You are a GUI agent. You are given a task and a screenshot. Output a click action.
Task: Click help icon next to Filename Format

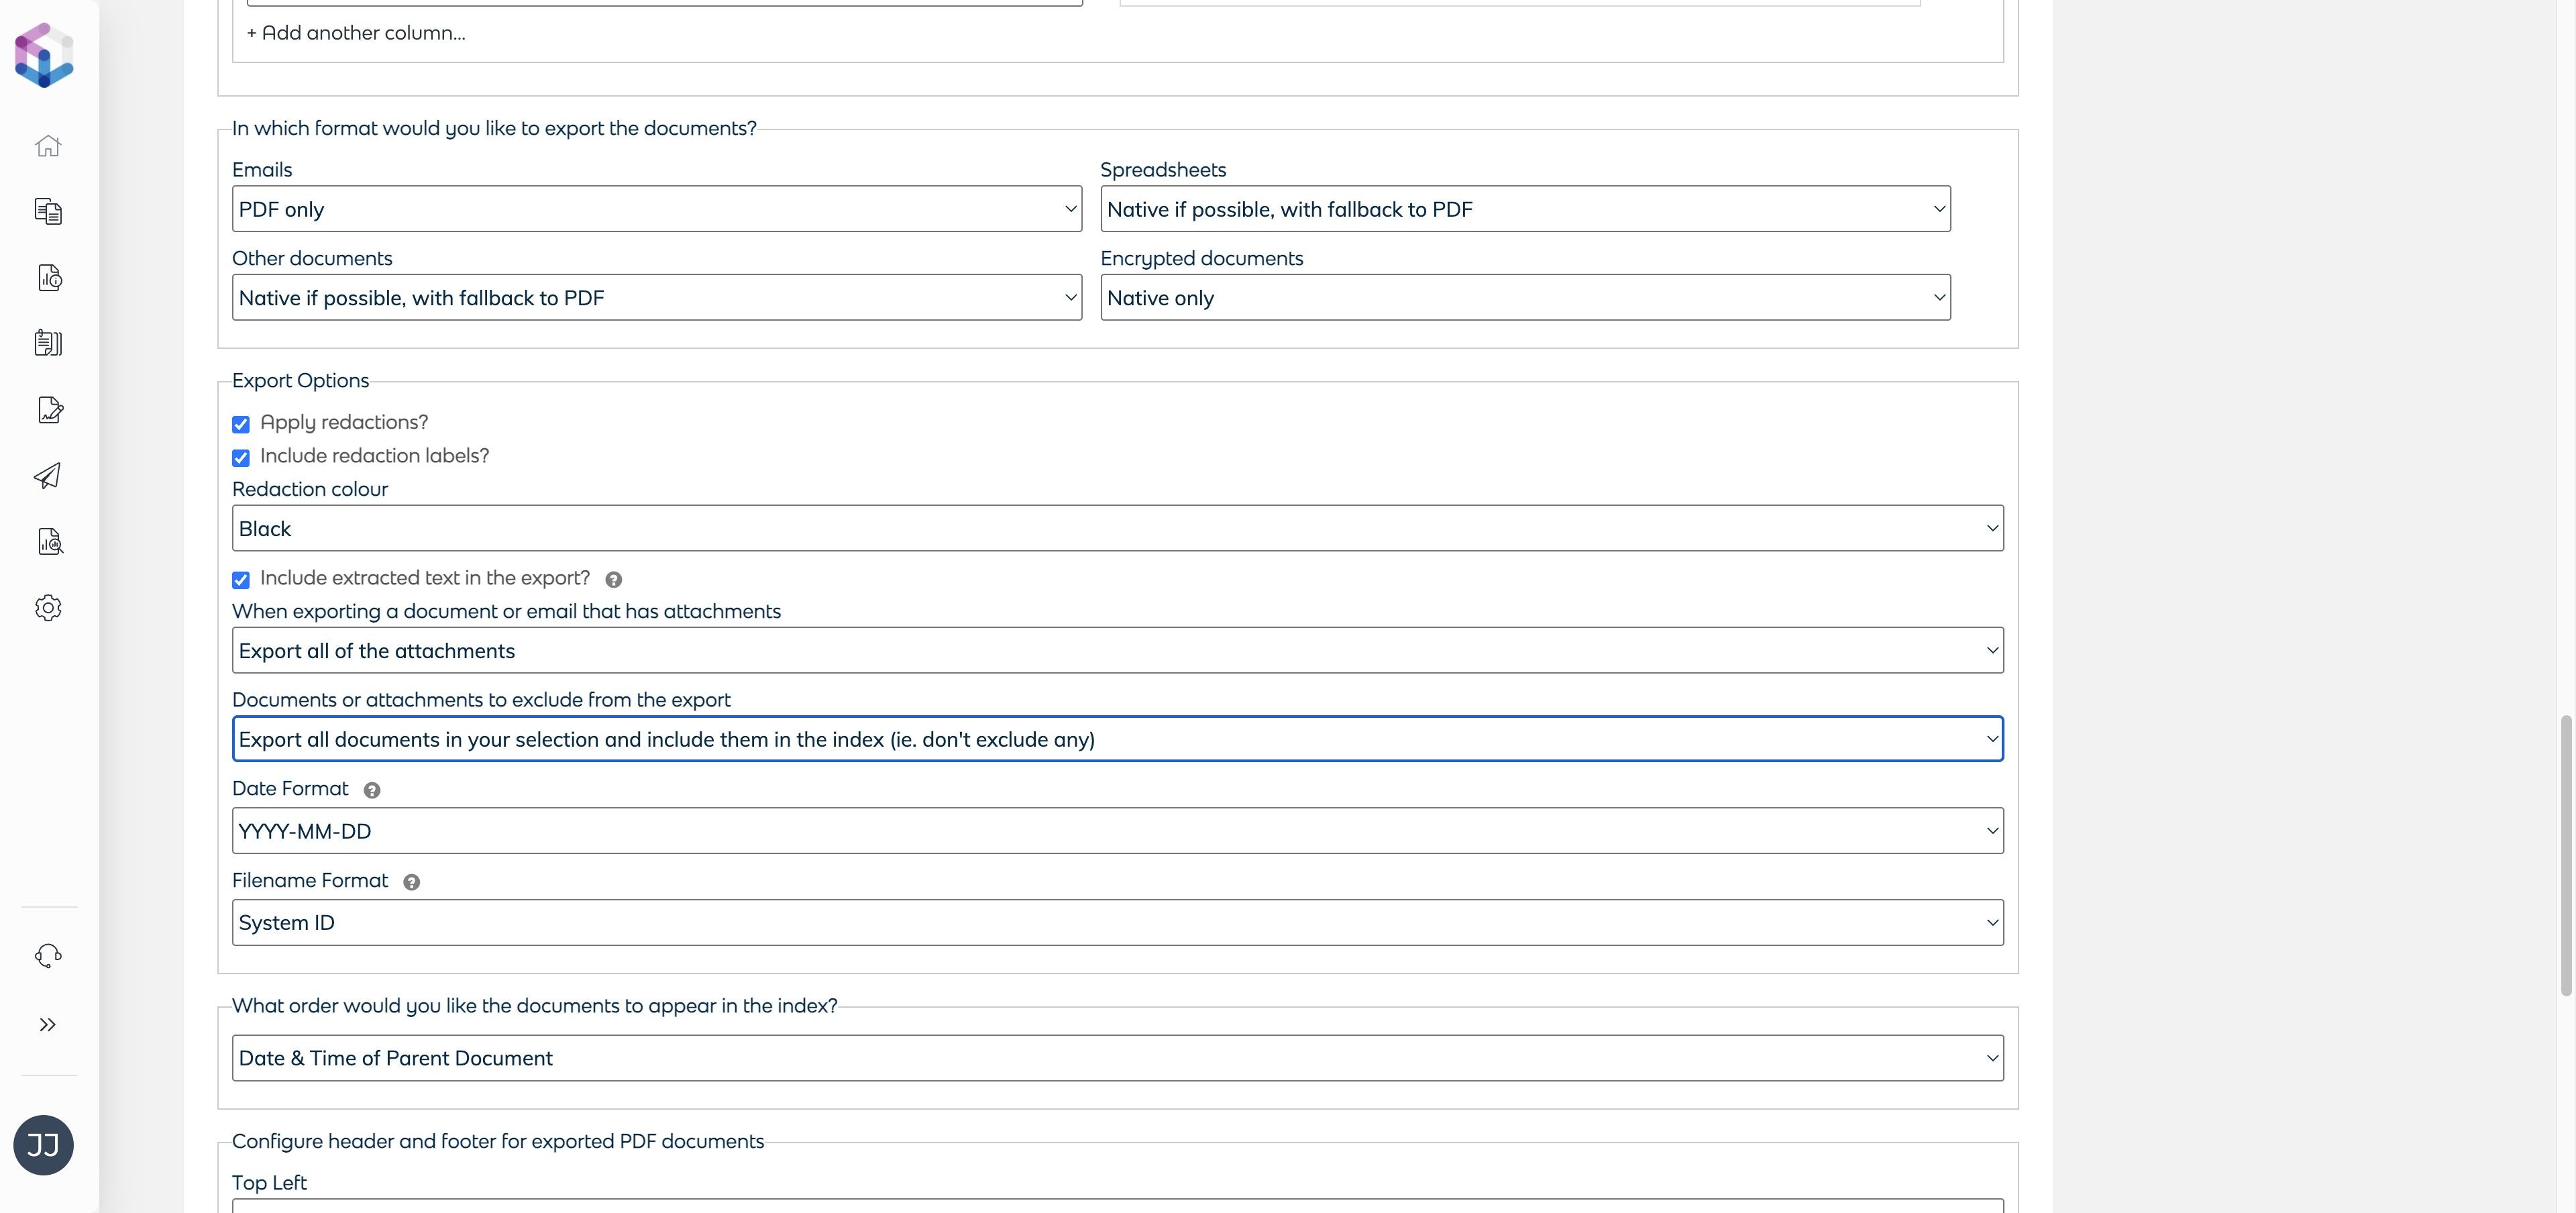pos(411,882)
